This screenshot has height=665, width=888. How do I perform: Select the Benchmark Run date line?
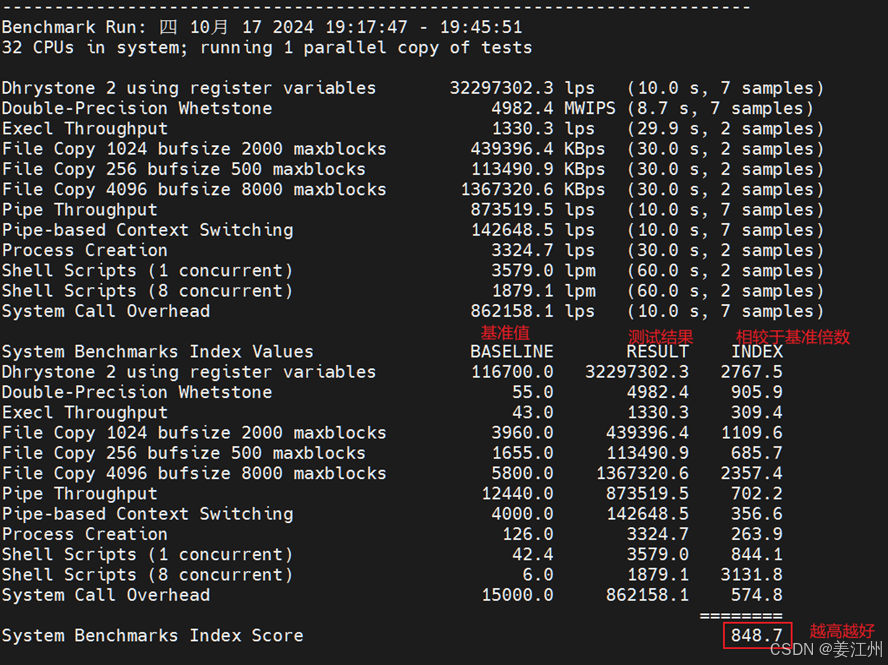click(x=262, y=27)
